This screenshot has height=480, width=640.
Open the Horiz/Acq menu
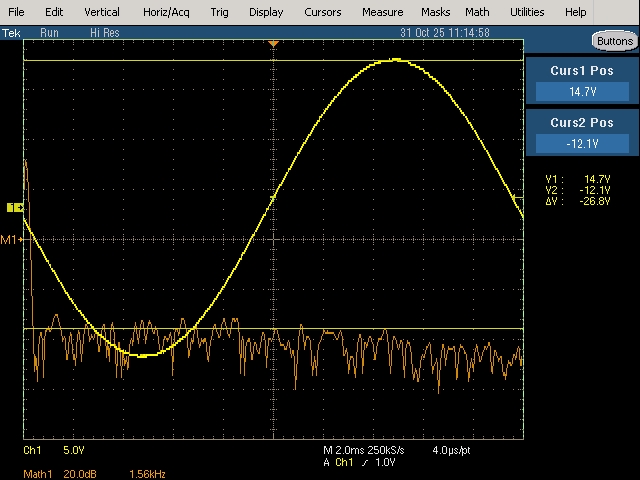click(166, 12)
